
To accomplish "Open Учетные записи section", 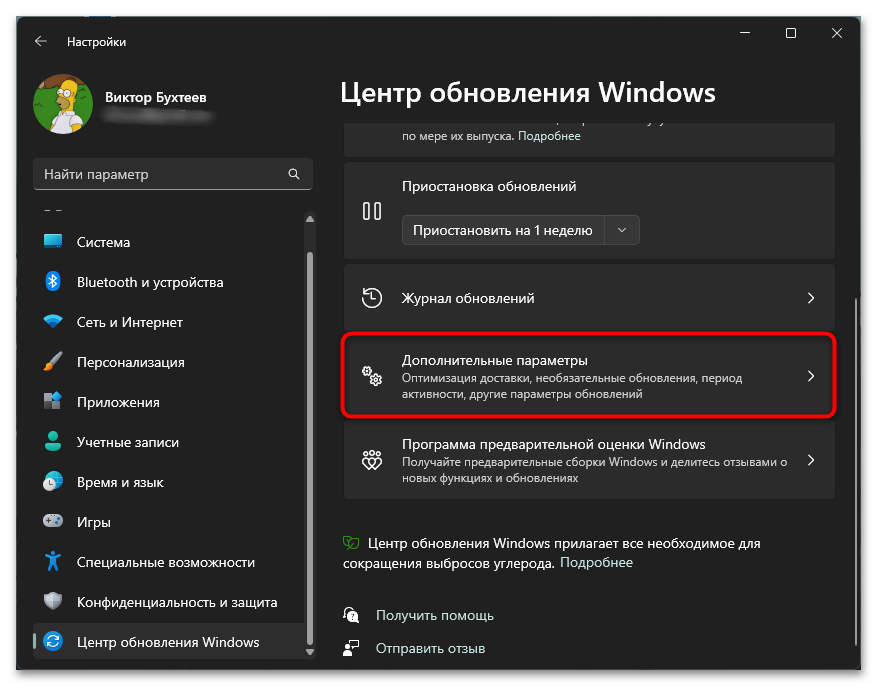I will click(169, 442).
